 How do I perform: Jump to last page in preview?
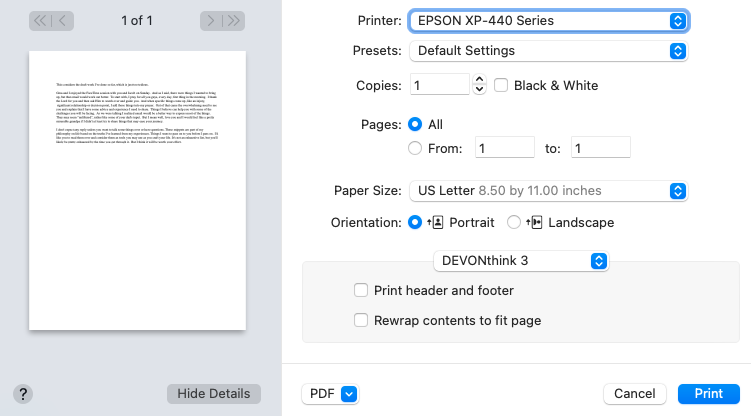235,20
